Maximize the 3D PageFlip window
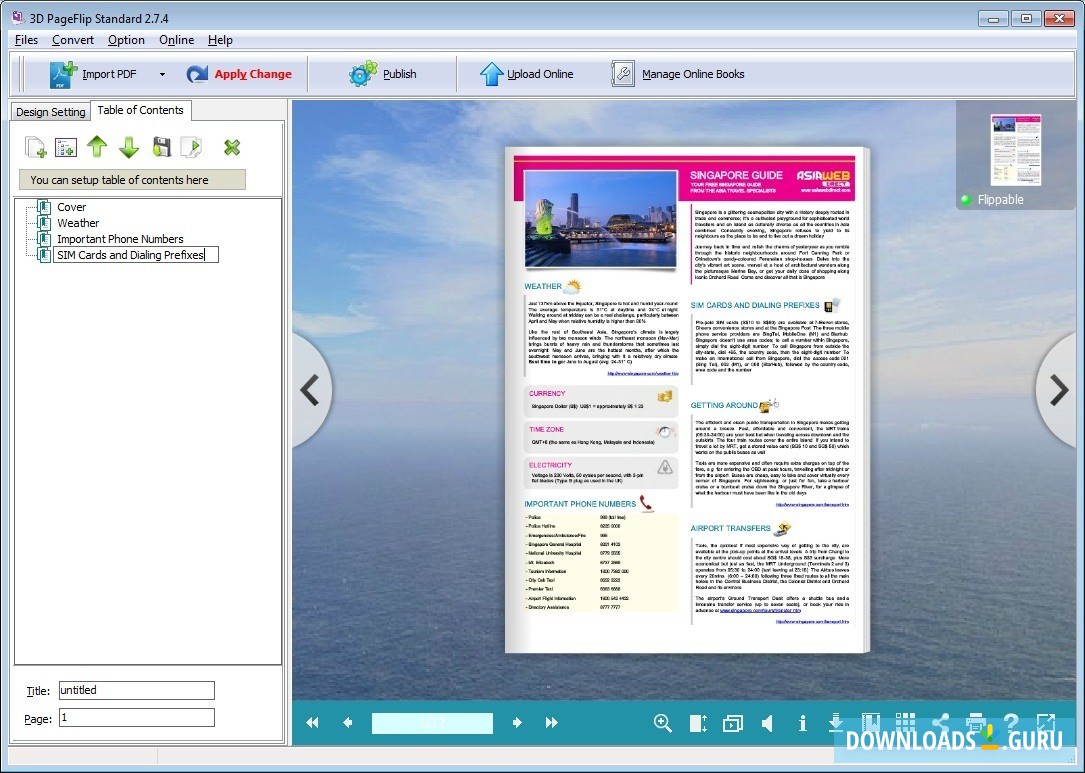1085x773 pixels. [1027, 18]
